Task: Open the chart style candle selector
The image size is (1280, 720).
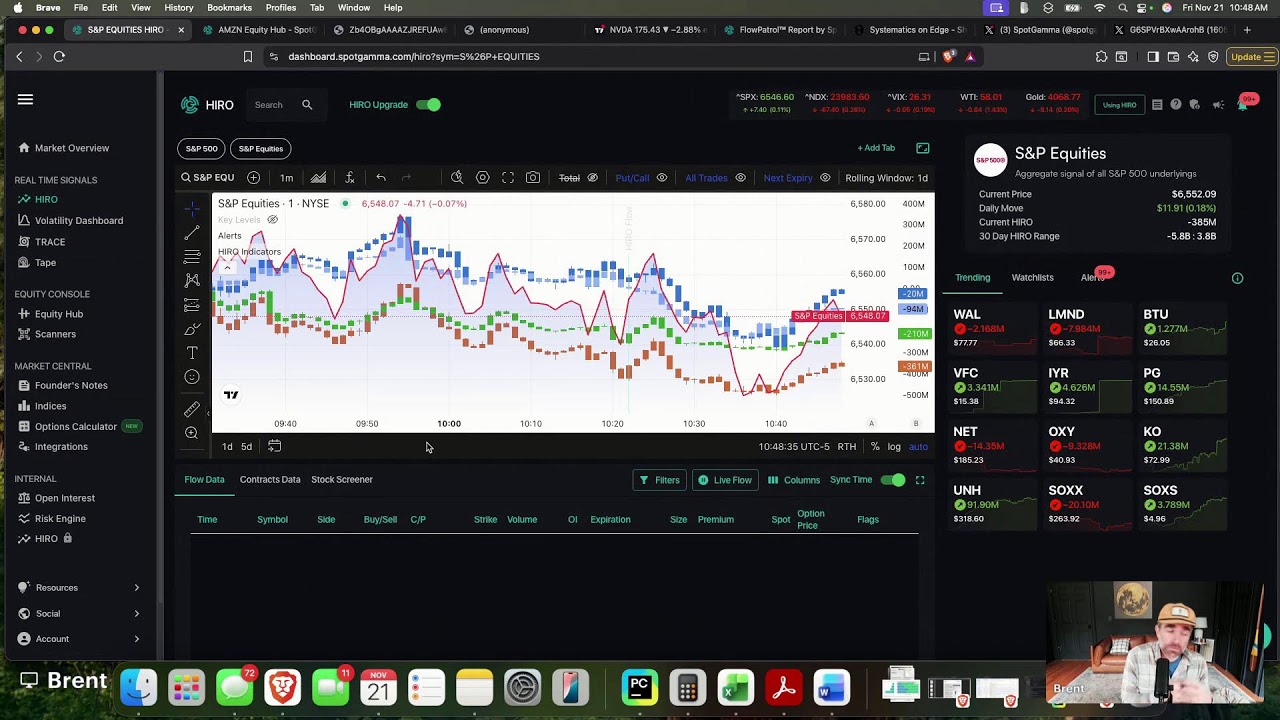Action: [x=318, y=178]
